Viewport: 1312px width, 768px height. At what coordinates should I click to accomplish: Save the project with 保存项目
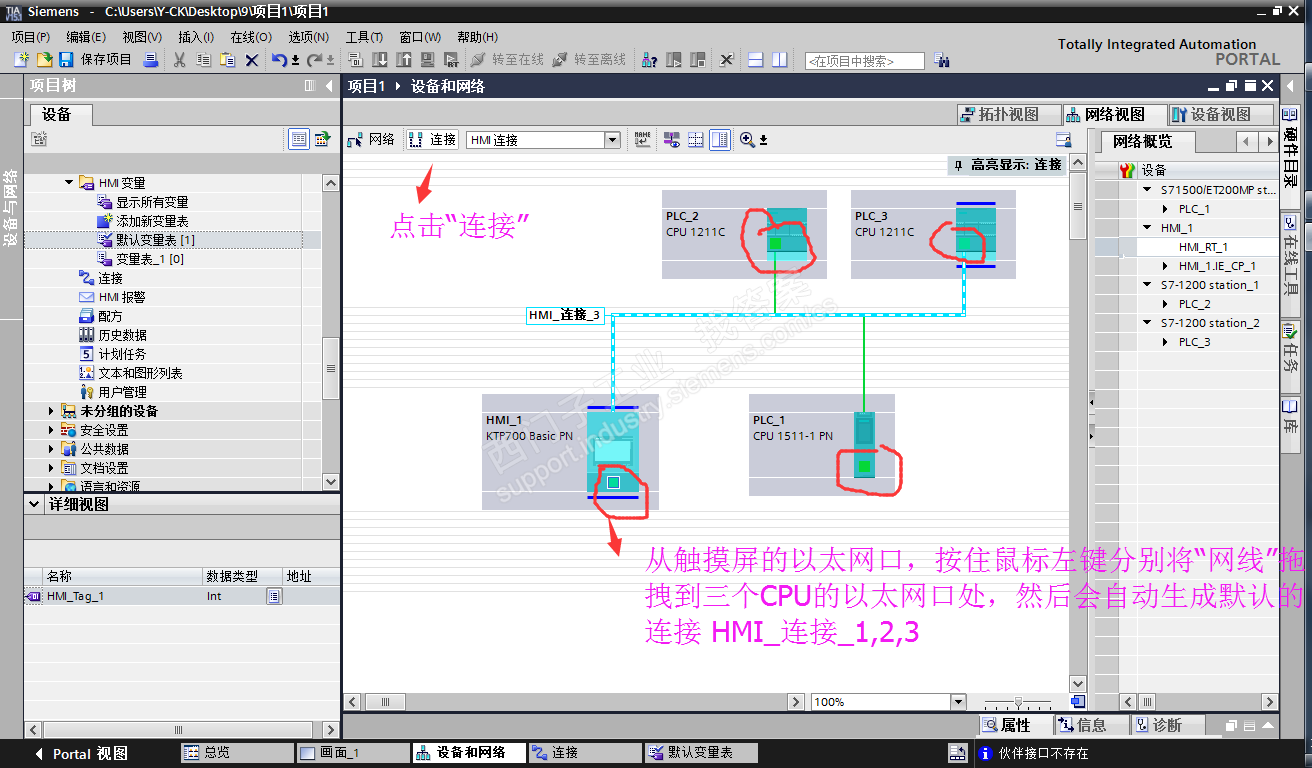[x=97, y=60]
